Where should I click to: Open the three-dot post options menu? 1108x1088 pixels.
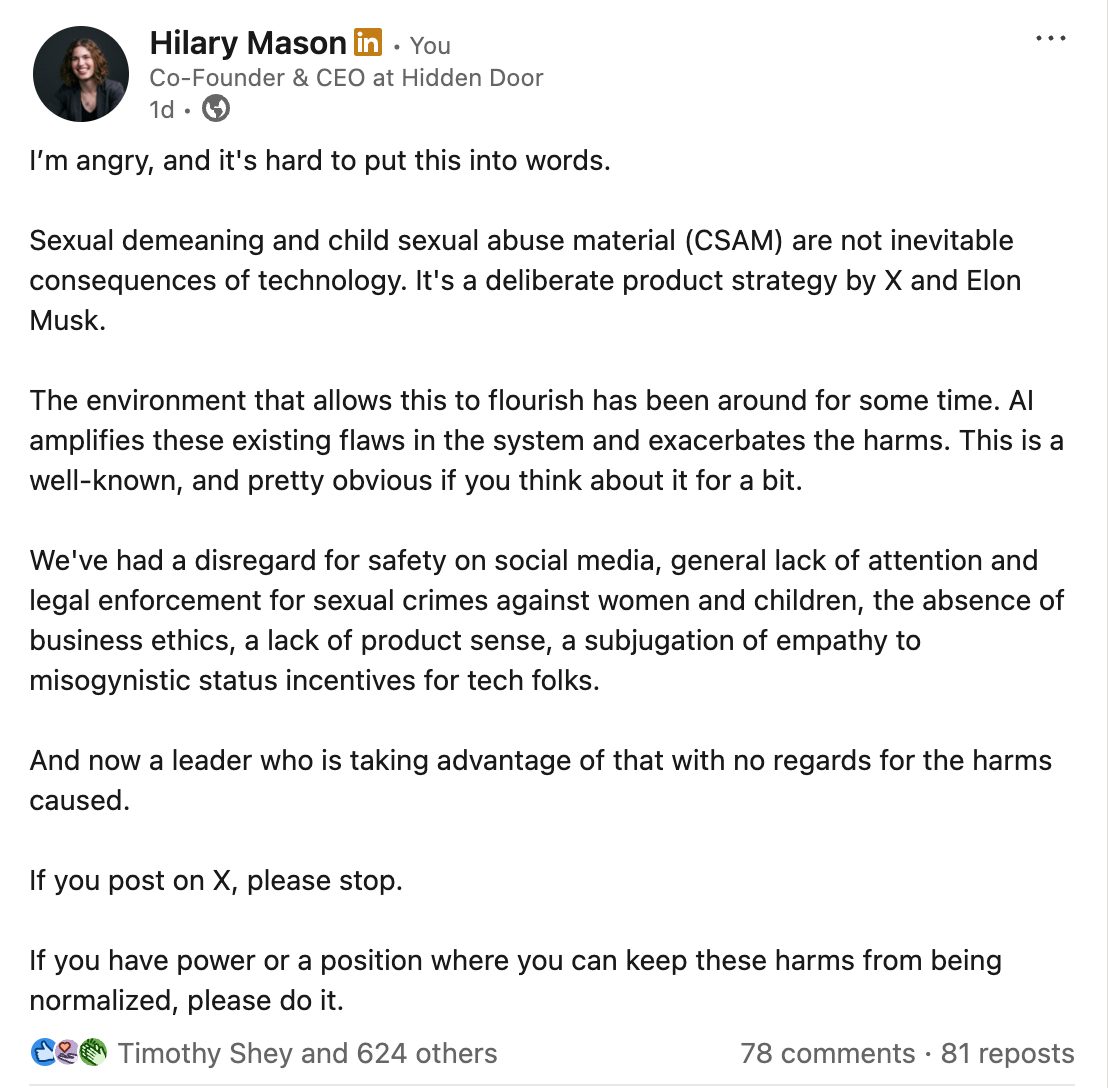1050,39
